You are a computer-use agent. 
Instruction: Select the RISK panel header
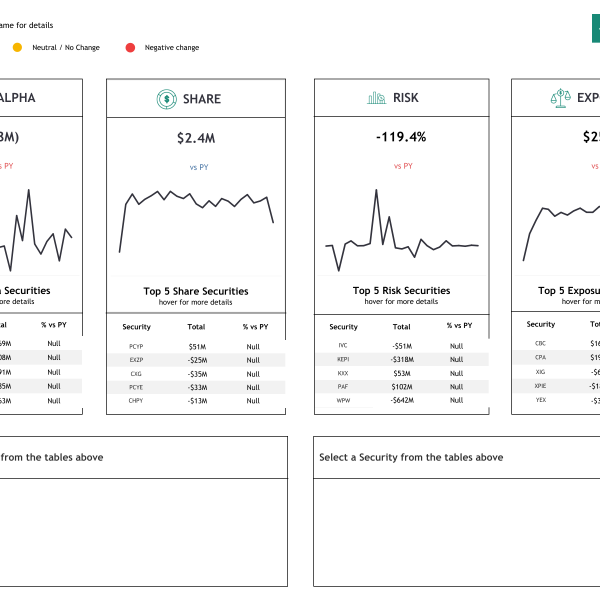click(401, 98)
